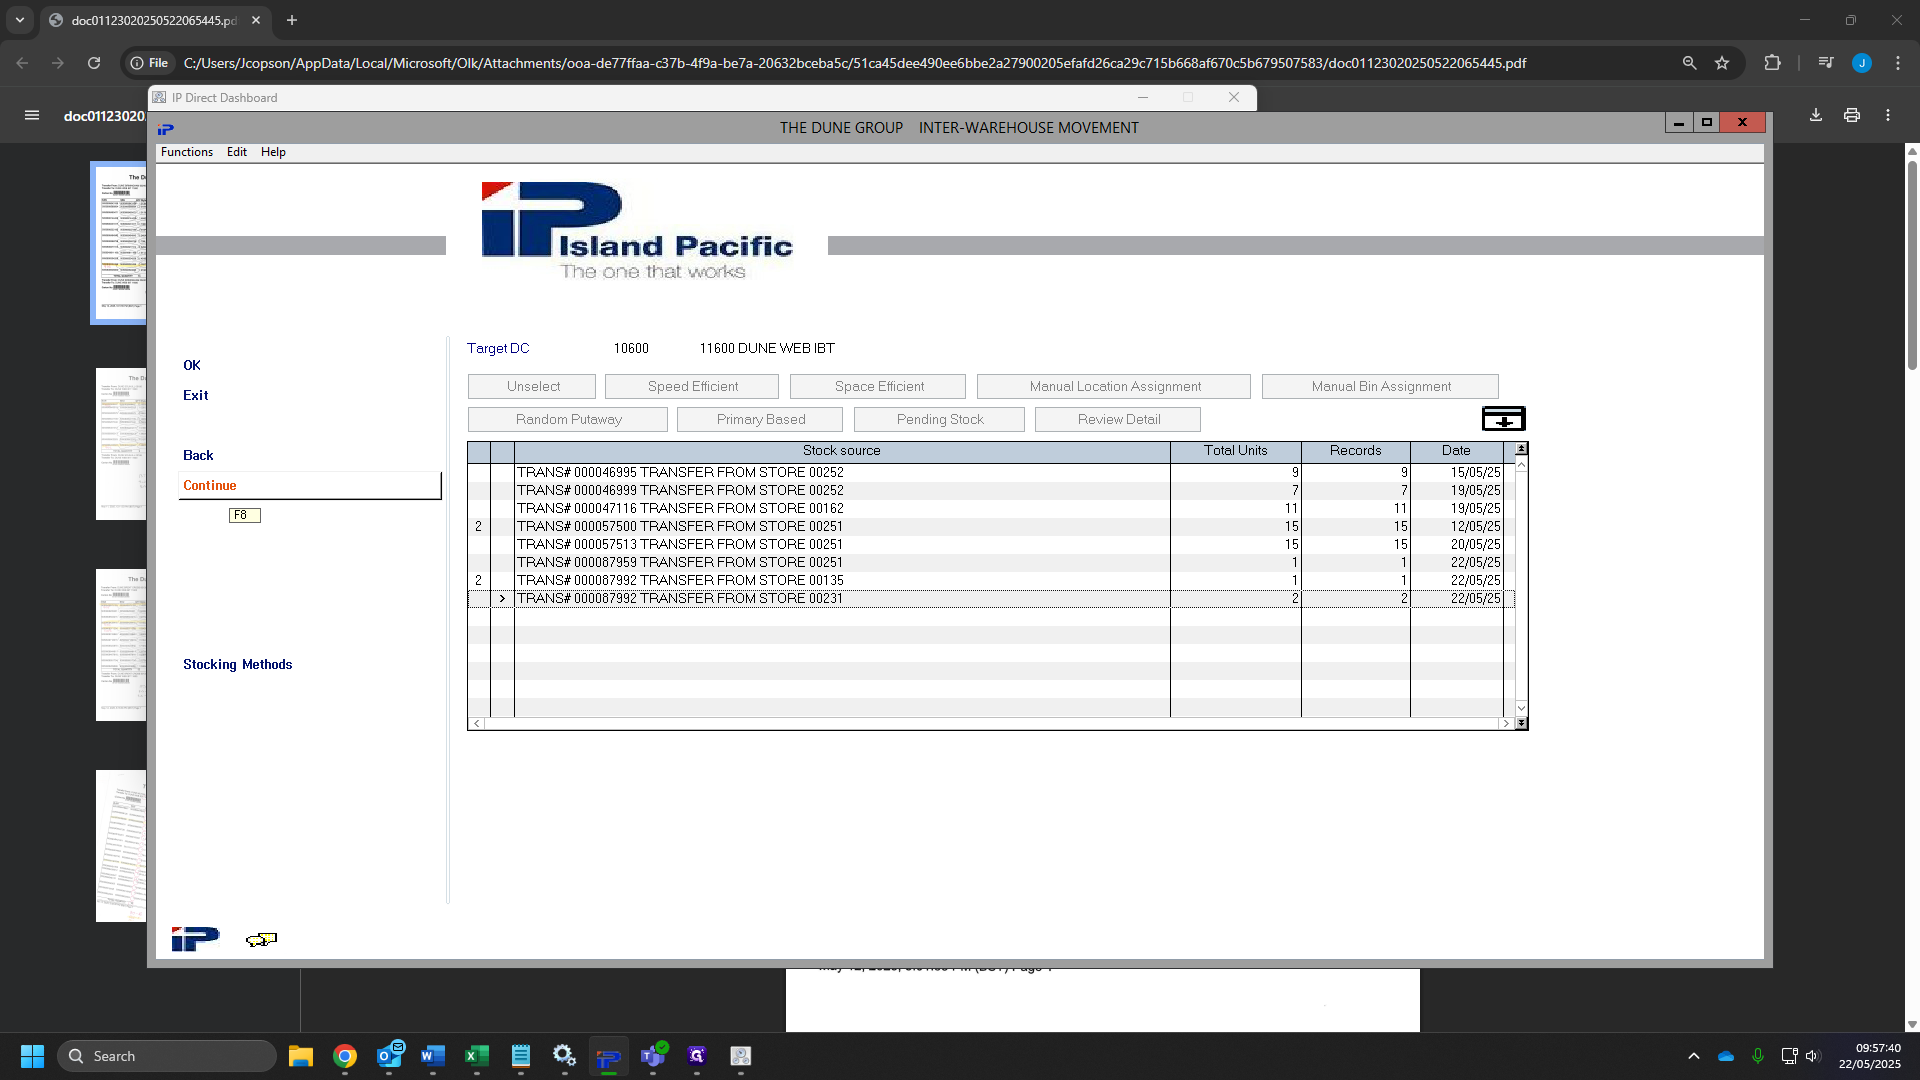Click scroll-to-bottom arrow on table scrollbar
Image resolution: width=1920 pixels, height=1080 pixels.
(1521, 723)
